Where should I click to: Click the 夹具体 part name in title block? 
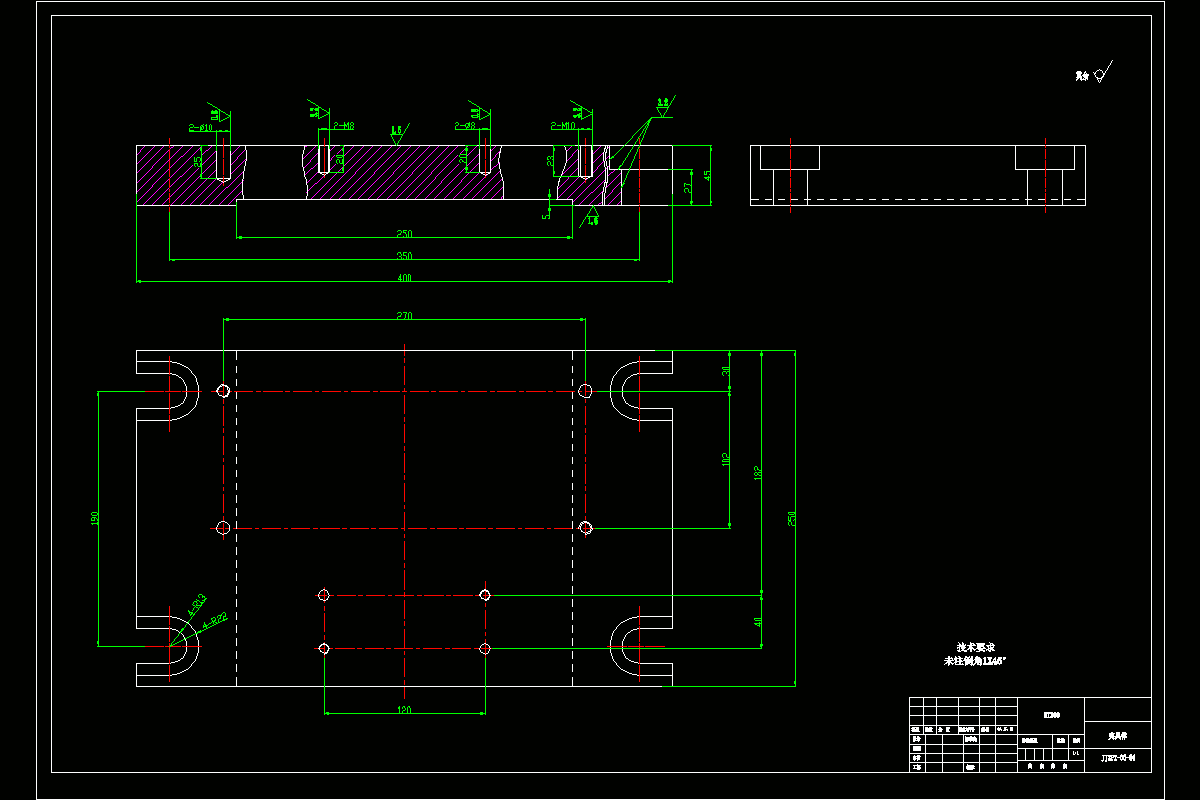[1117, 735]
